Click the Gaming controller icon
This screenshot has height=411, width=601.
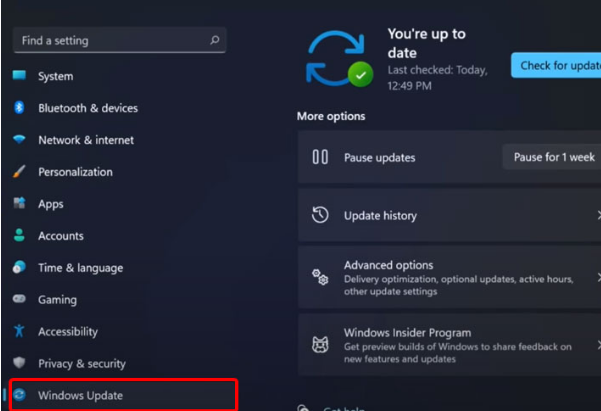tap(19, 300)
